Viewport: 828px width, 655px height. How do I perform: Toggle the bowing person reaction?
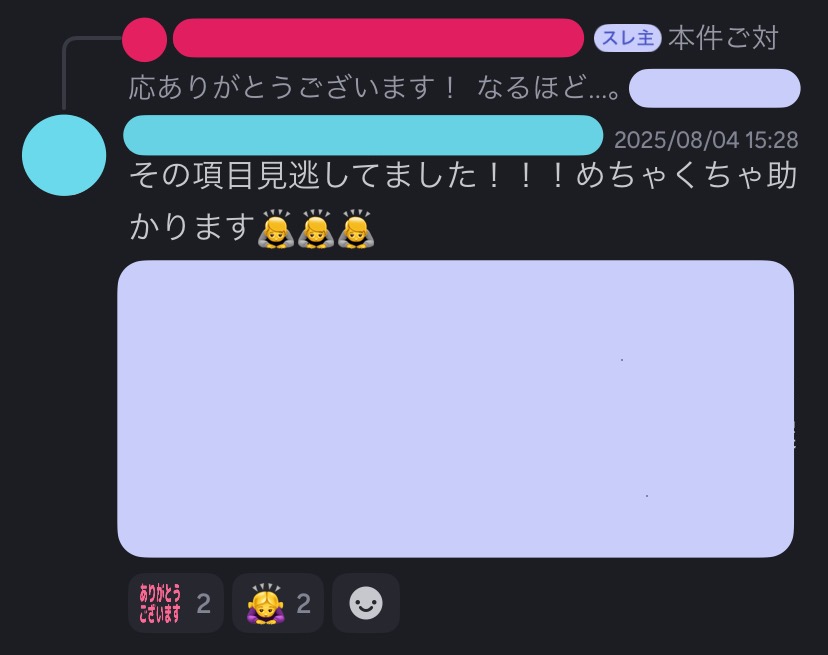point(278,603)
